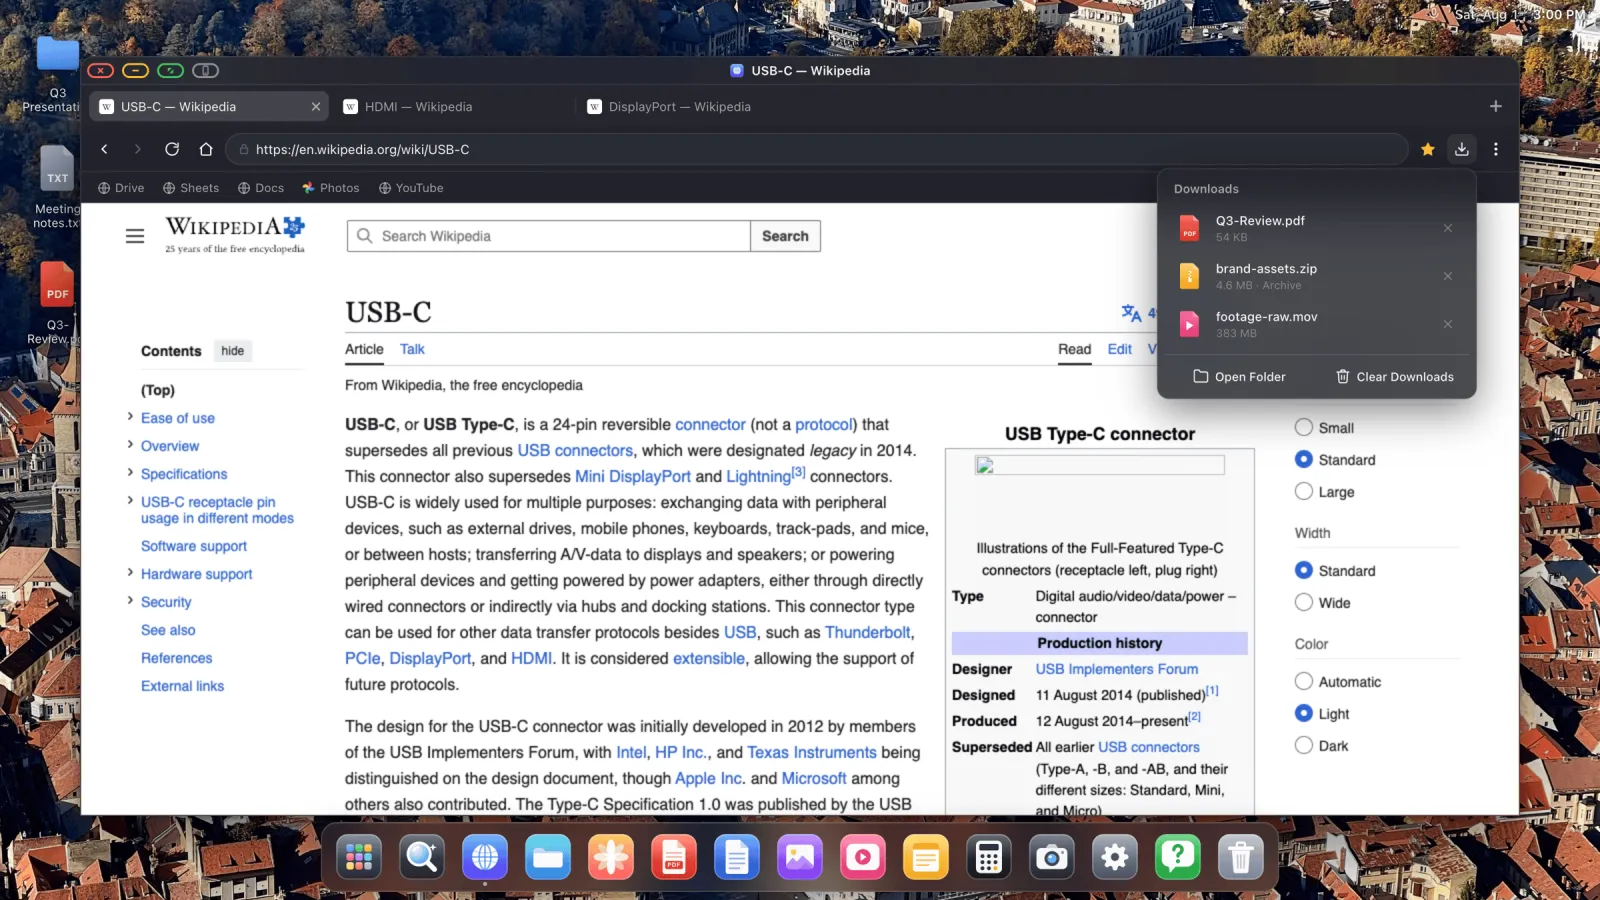The height and width of the screenshot is (900, 1600).
Task: Open the language translation icon beside article title
Action: (1131, 313)
